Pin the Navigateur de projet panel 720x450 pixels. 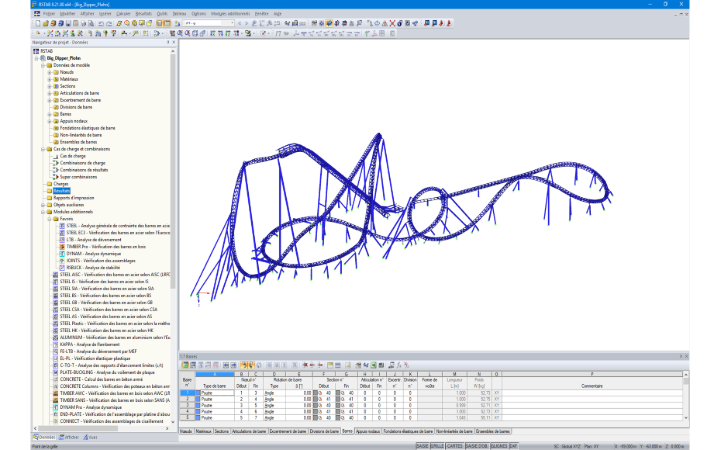click(x=168, y=42)
